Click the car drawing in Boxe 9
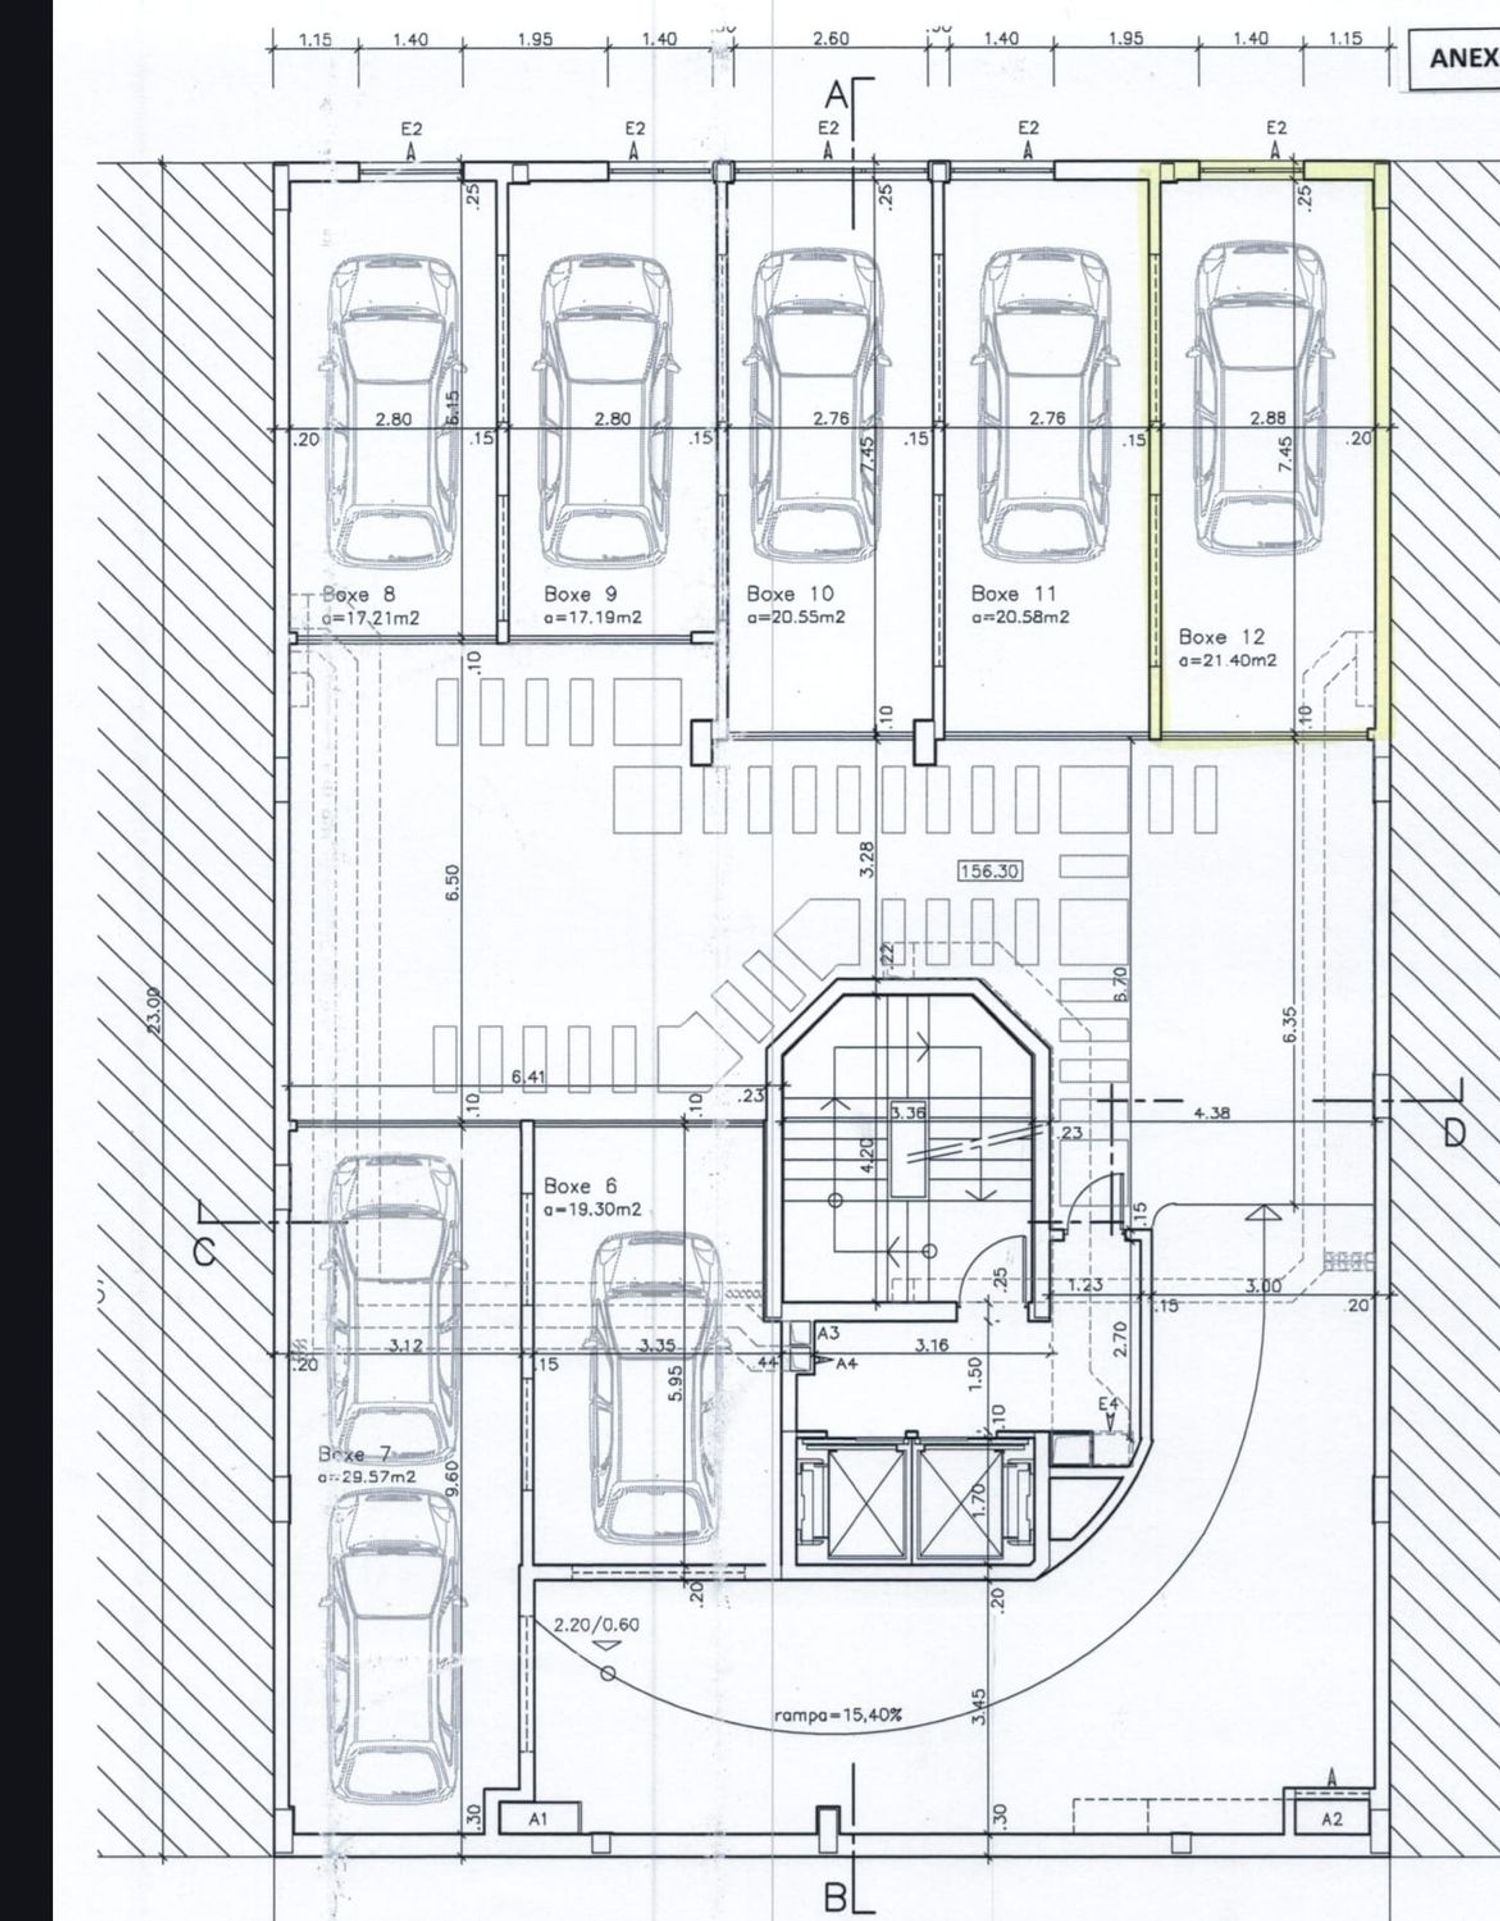1500x1921 pixels. tap(605, 412)
